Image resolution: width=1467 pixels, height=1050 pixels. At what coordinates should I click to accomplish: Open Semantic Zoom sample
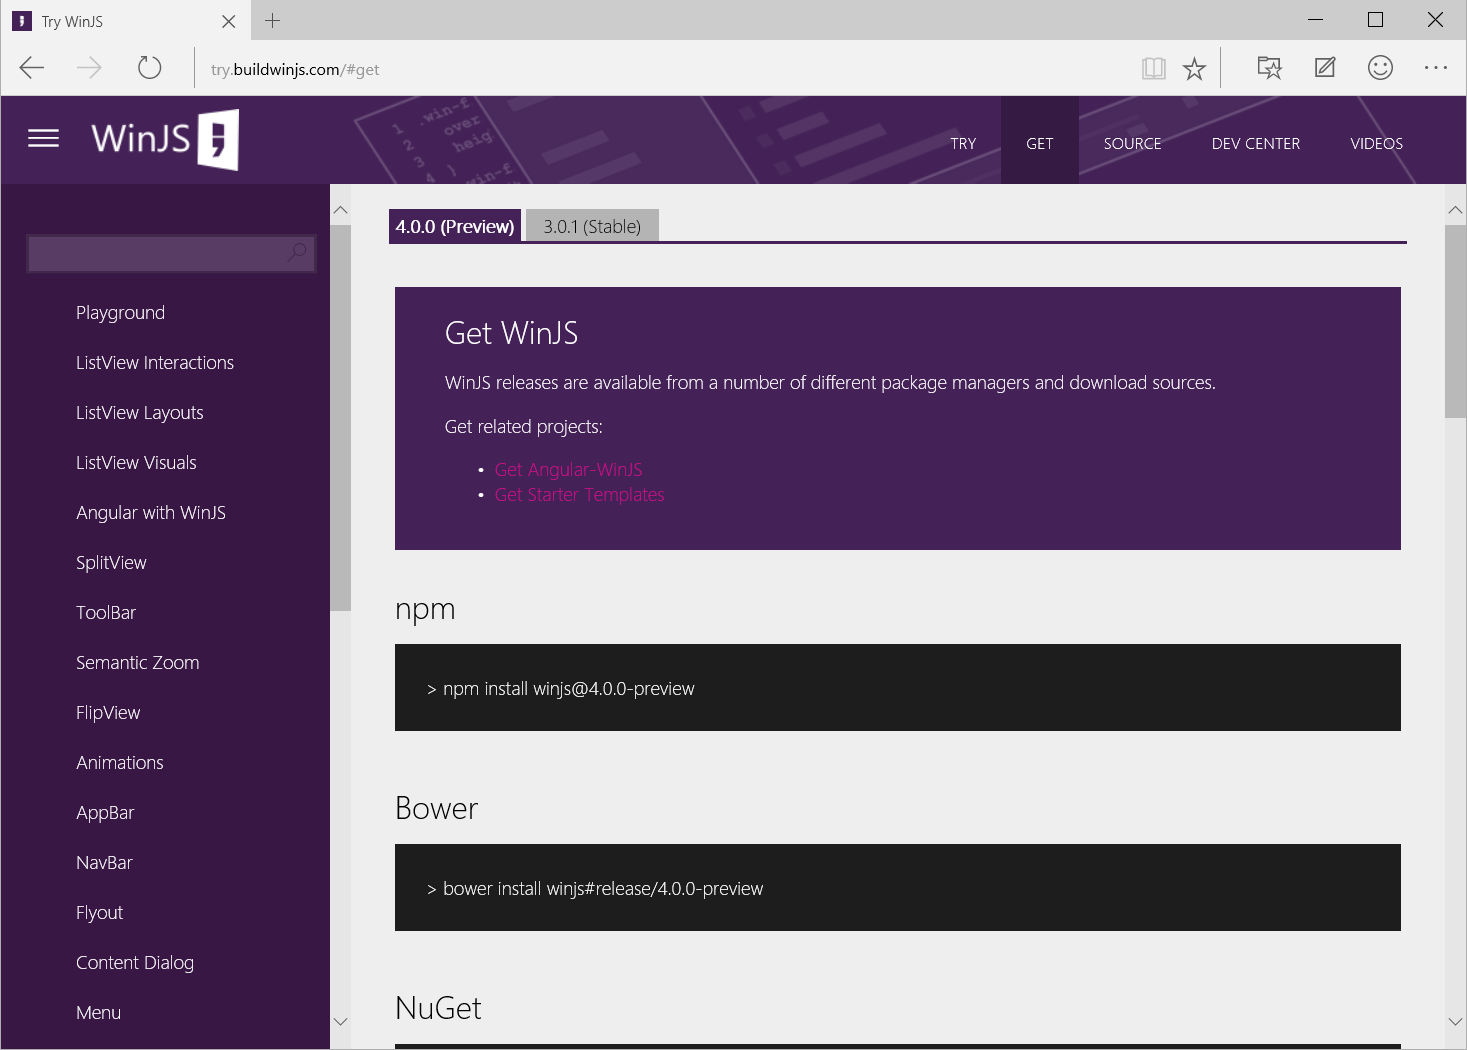[x=138, y=662]
